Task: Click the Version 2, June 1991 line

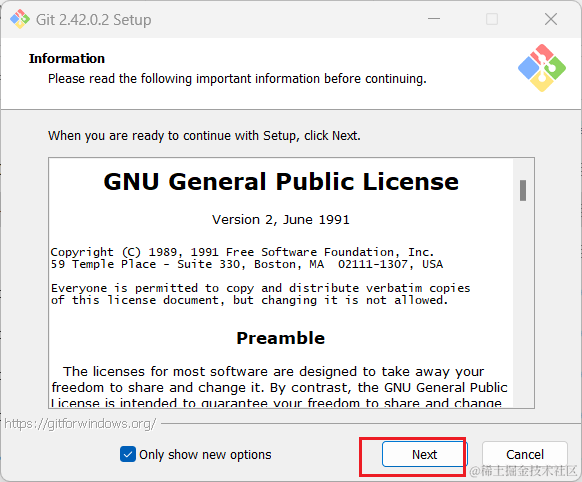Action: [x=281, y=220]
